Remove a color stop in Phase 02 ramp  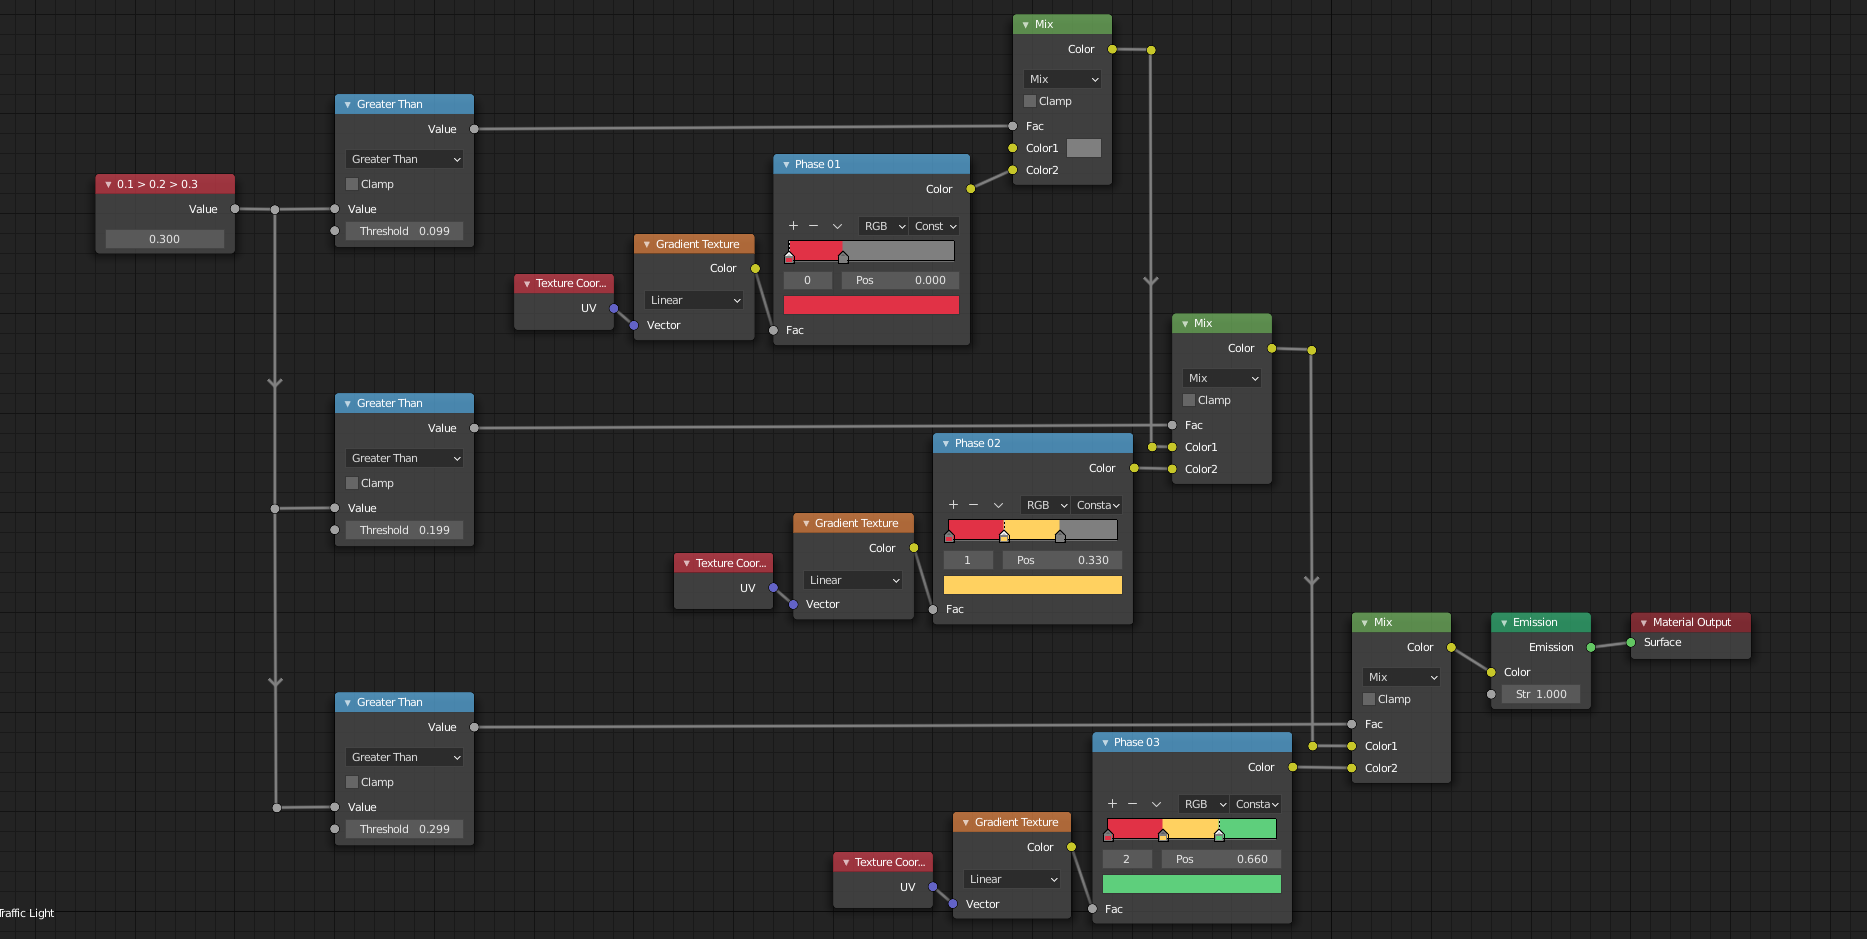point(973,505)
